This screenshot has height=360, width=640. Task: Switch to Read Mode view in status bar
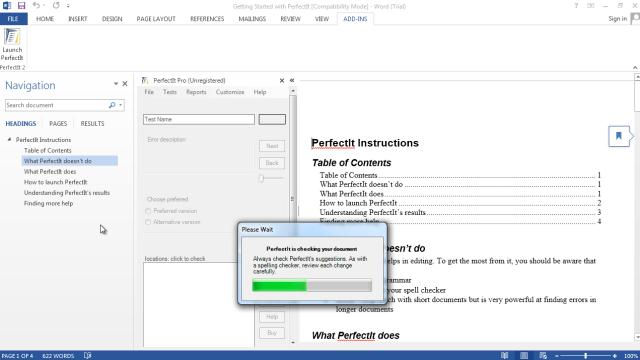(504, 356)
